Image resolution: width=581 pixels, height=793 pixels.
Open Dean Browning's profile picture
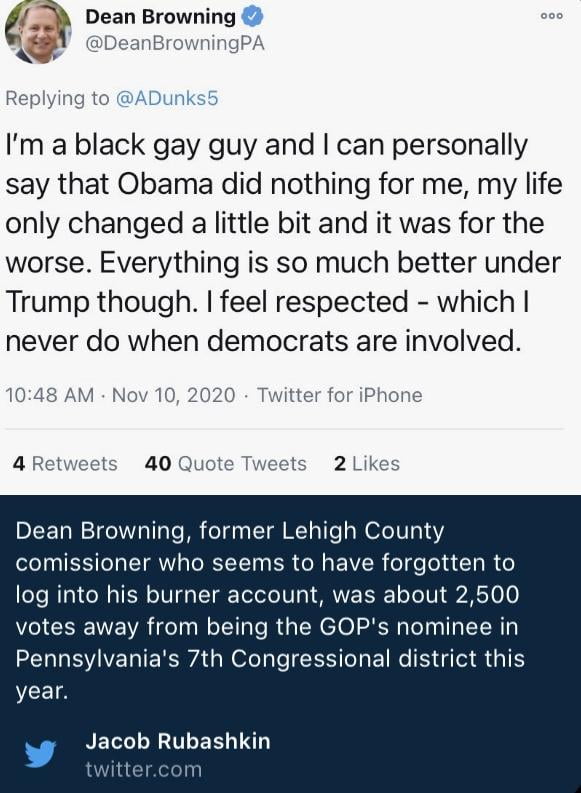(38, 31)
